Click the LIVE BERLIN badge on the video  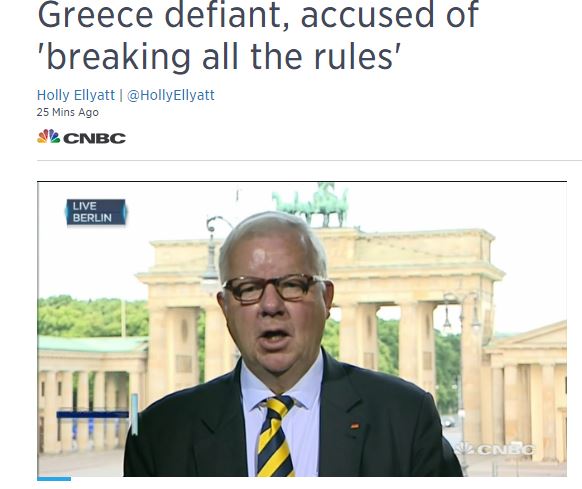click(96, 212)
